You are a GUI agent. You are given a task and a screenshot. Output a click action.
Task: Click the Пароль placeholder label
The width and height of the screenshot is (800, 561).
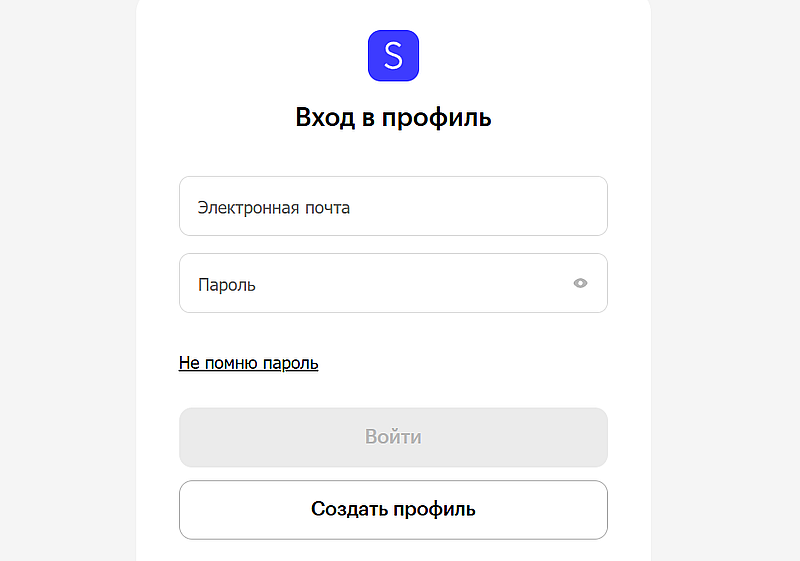pyautogui.click(x=227, y=285)
